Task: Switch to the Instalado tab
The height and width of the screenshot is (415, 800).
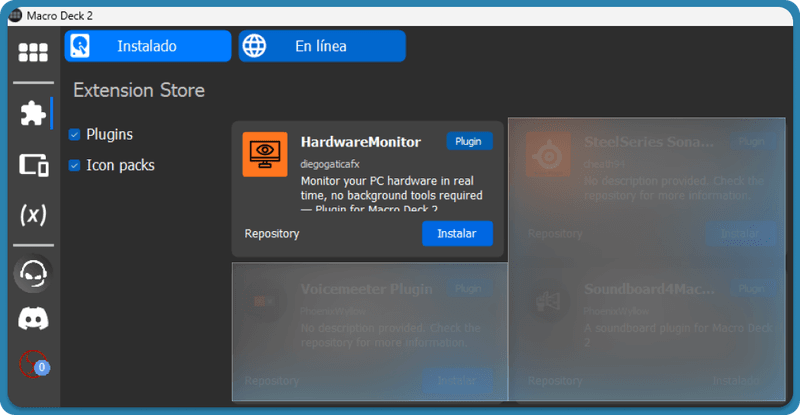Action: [148, 46]
